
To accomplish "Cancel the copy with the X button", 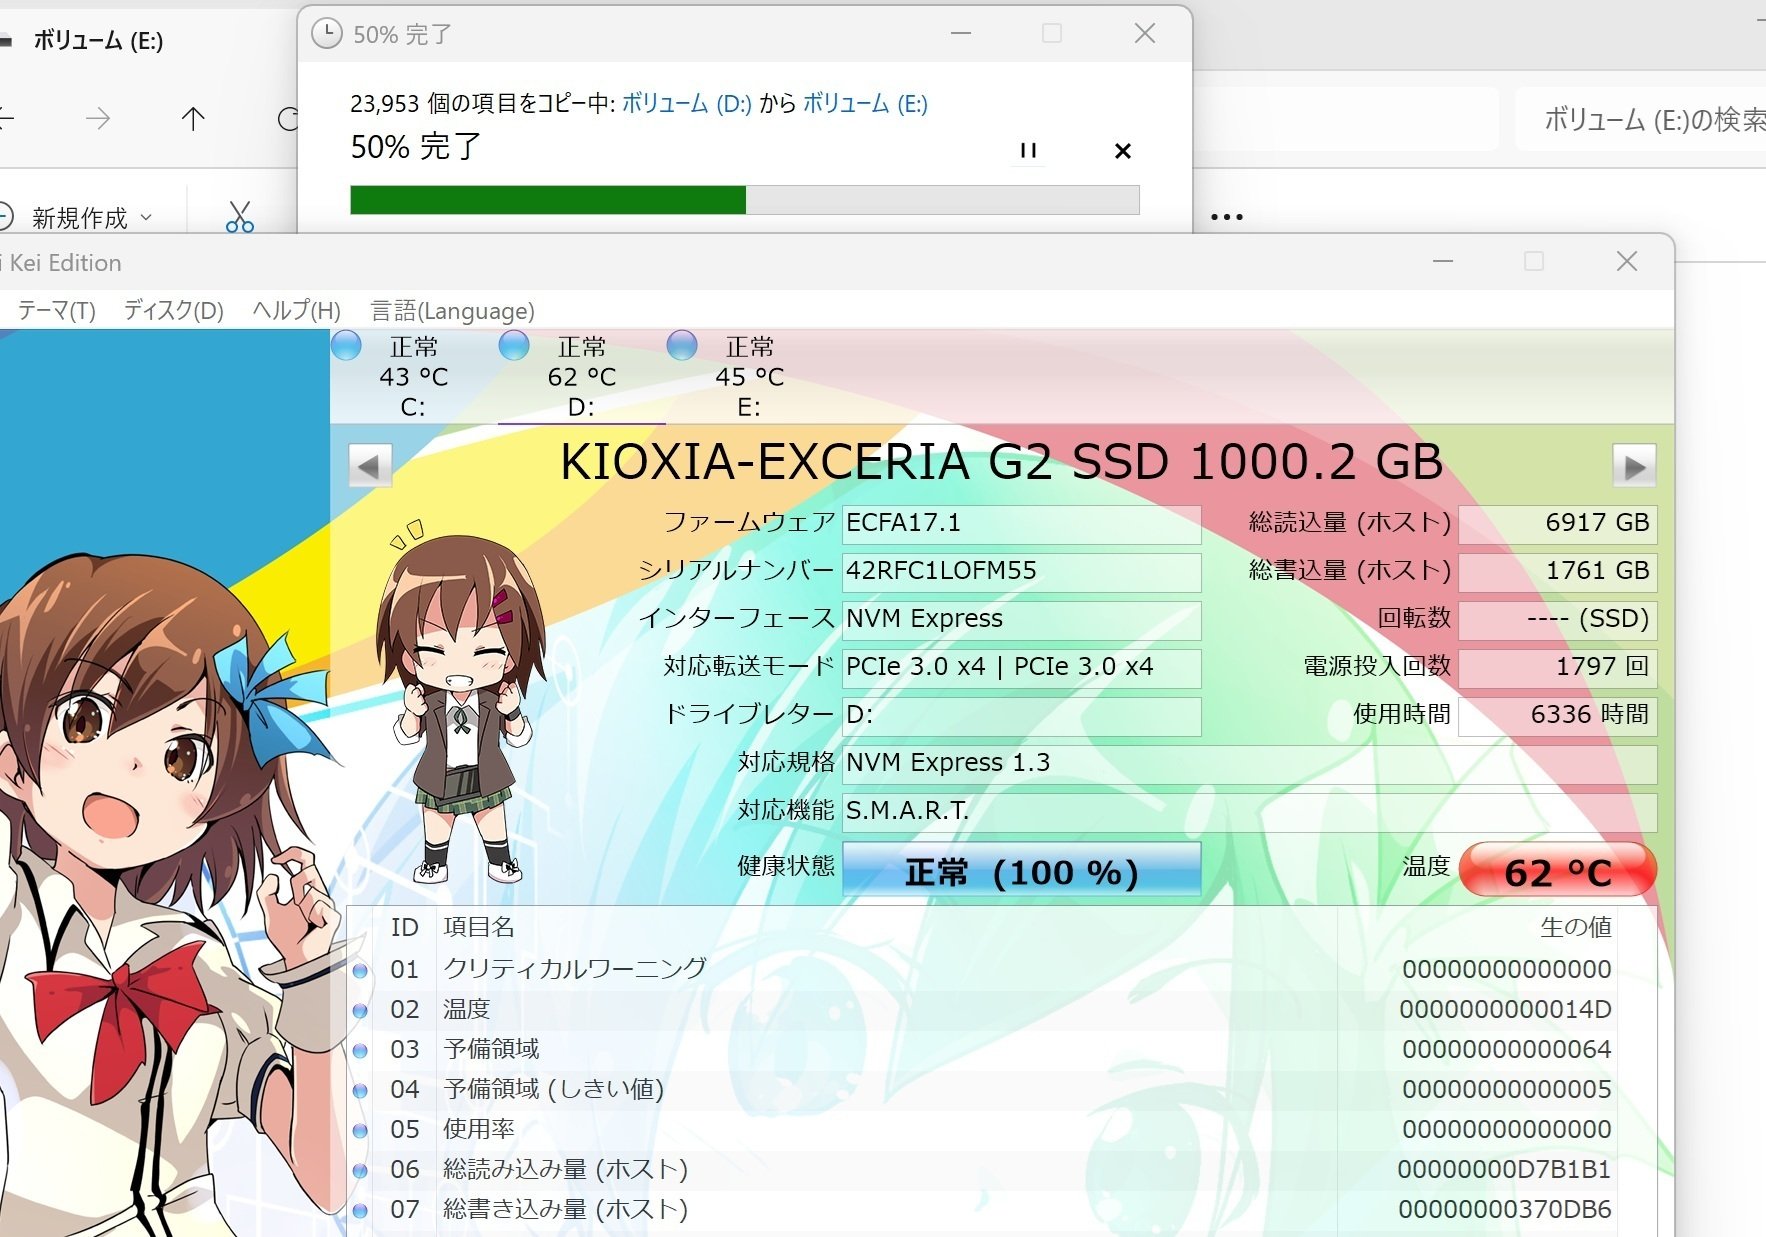I will (x=1123, y=151).
